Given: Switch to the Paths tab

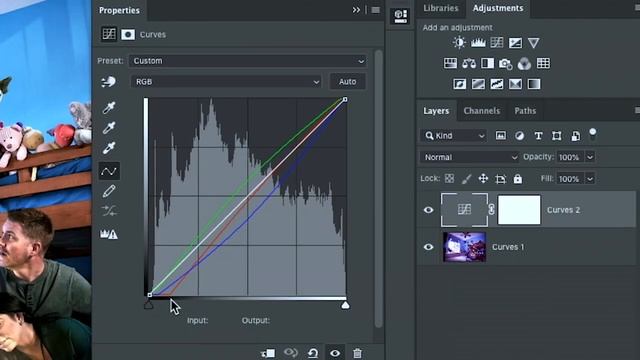Looking at the screenshot, I should click(x=525, y=111).
